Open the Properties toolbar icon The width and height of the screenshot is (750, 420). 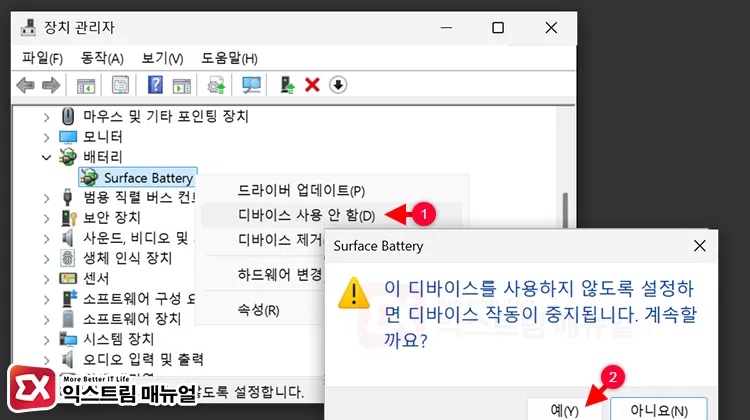(x=120, y=86)
